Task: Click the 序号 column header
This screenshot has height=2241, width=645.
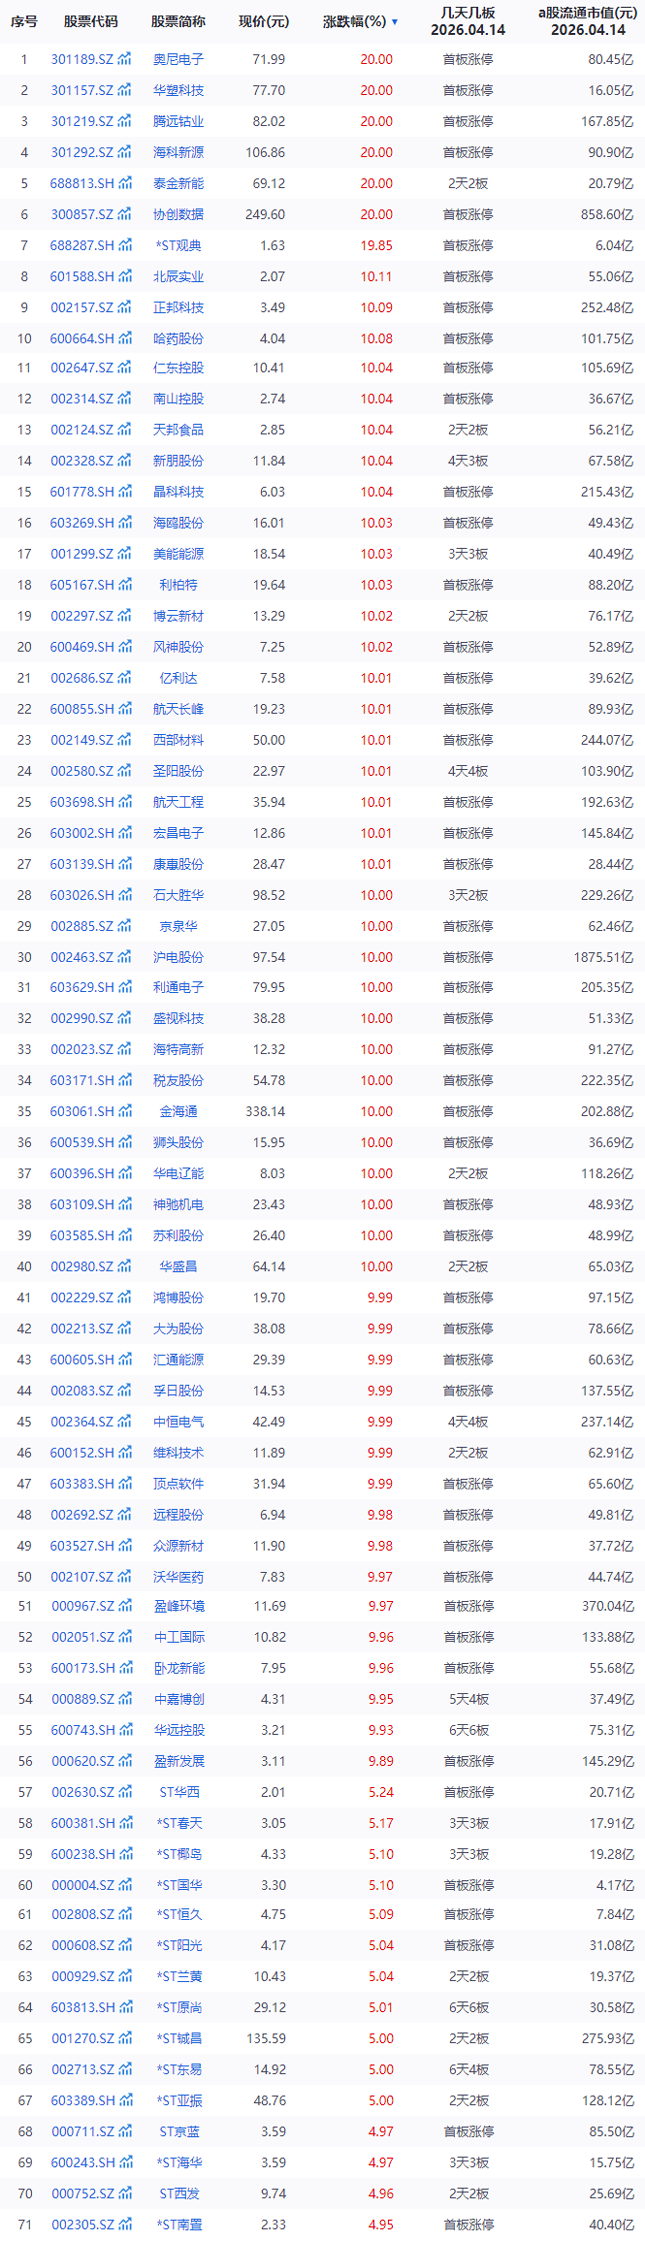Action: point(24,22)
